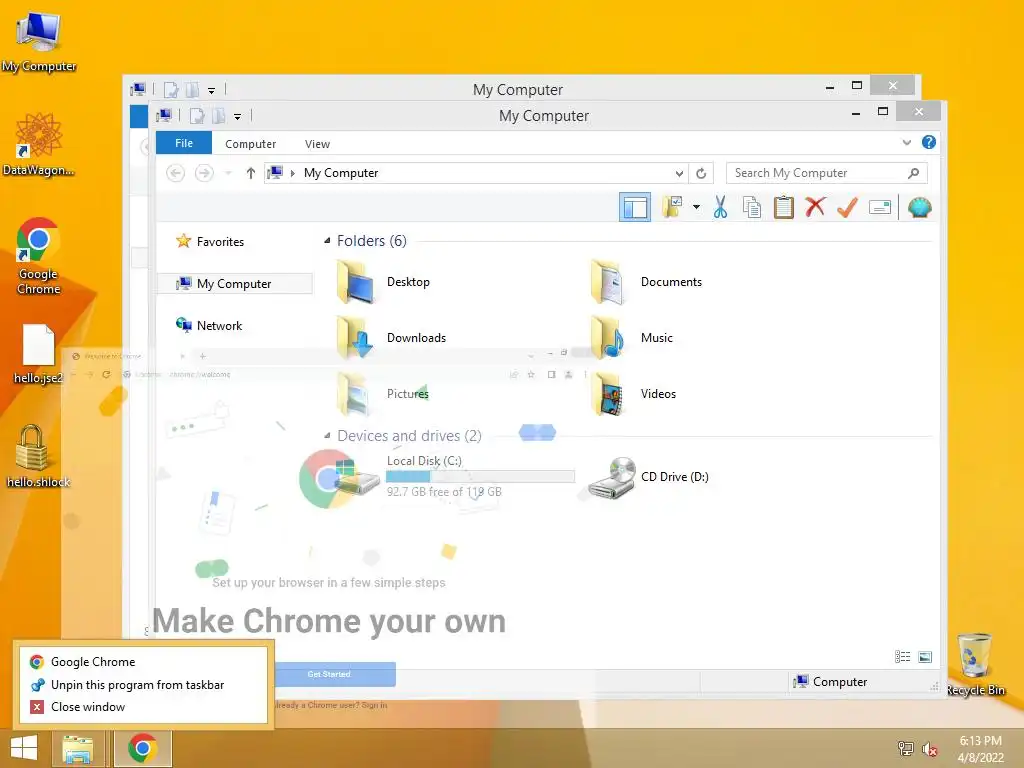This screenshot has width=1024, height=768.
Task: Click the Classic Shell seashell icon
Action: (x=920, y=208)
